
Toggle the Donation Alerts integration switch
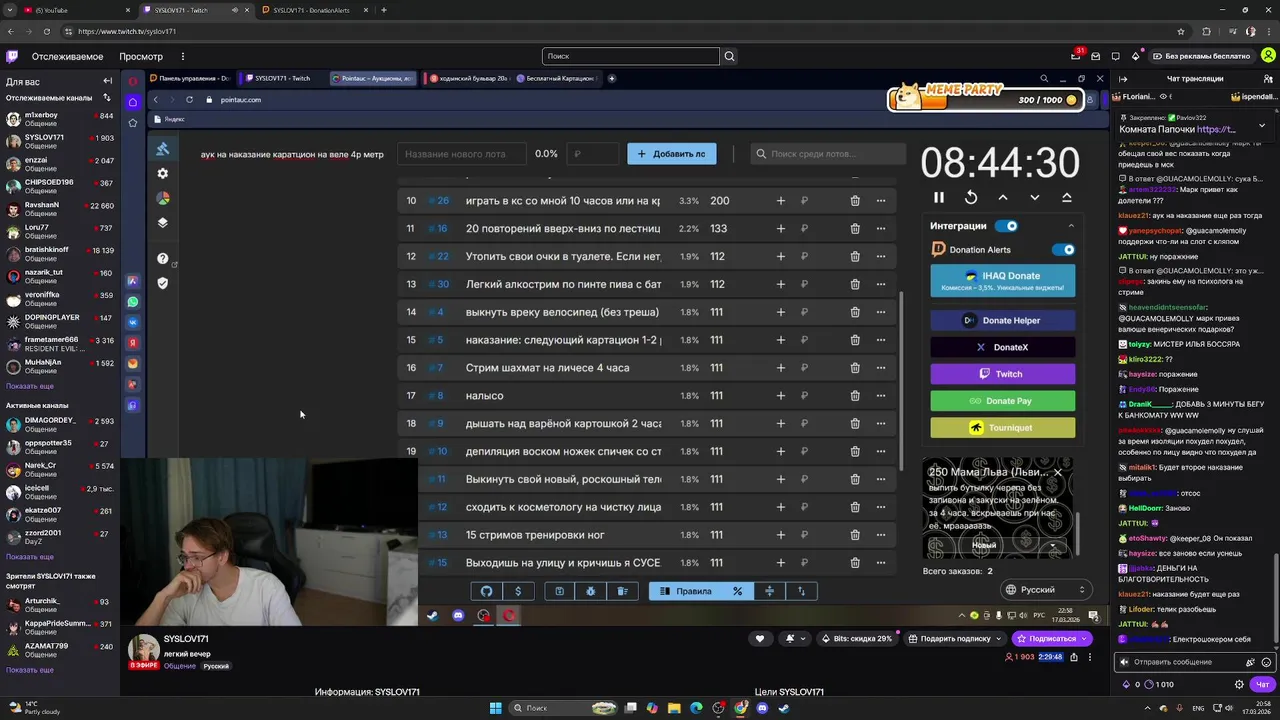[x=1063, y=250]
